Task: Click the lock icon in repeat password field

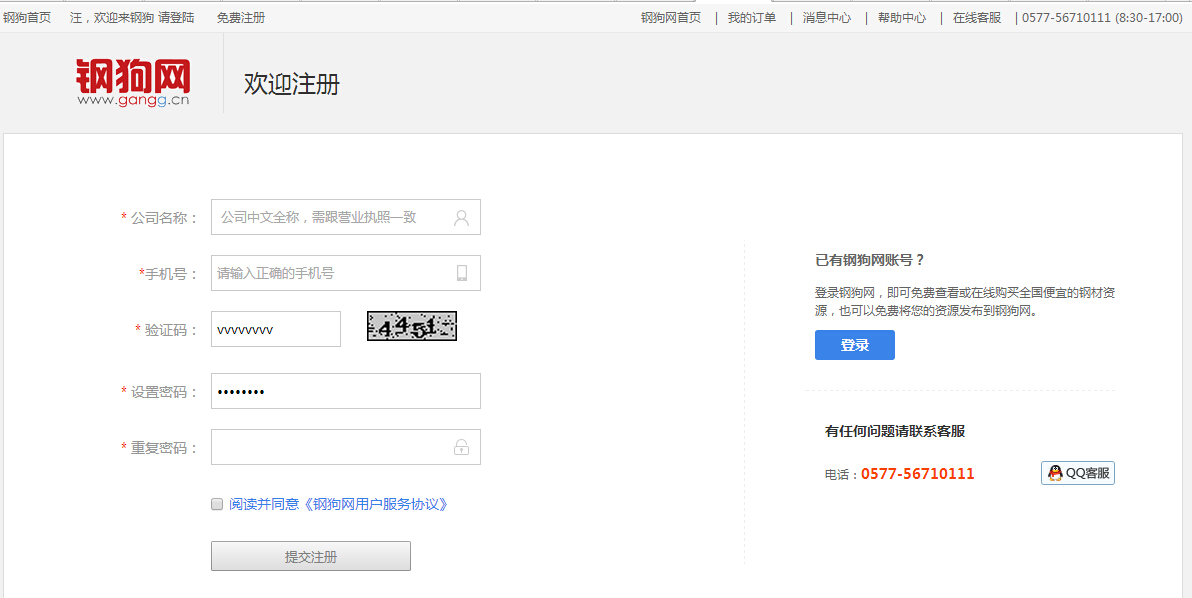Action: click(x=461, y=448)
